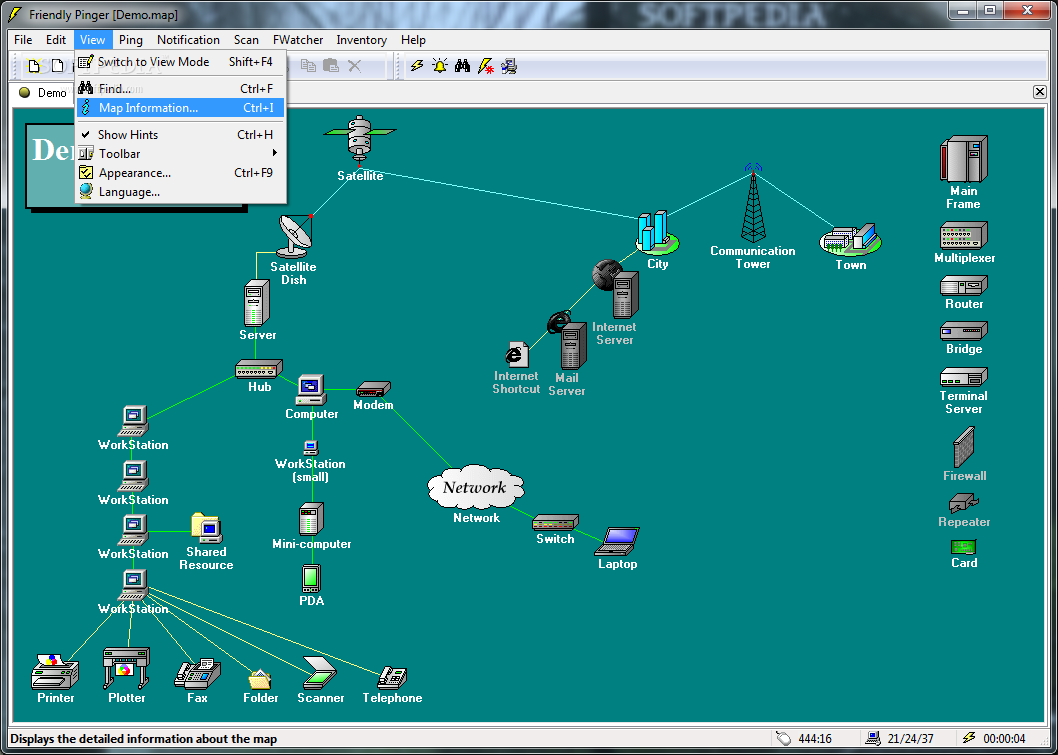Select the Shared Resource icon
The height and width of the screenshot is (755, 1058).
coord(206,528)
